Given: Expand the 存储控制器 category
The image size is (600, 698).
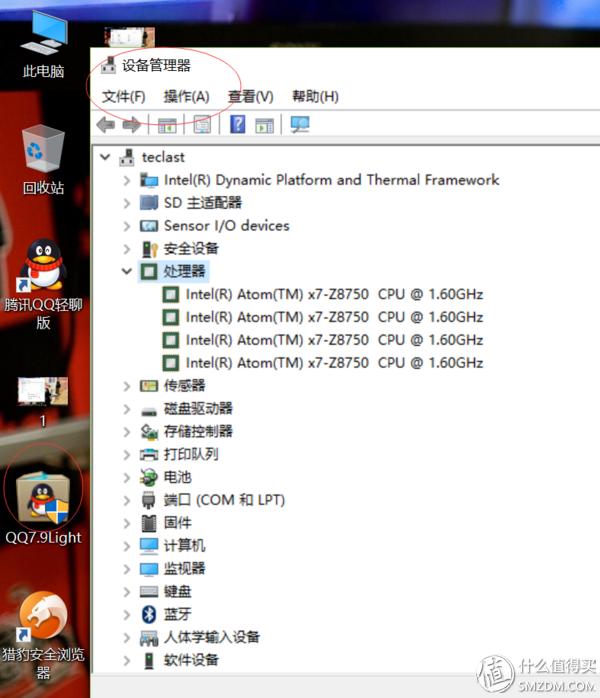Looking at the screenshot, I should 127,432.
